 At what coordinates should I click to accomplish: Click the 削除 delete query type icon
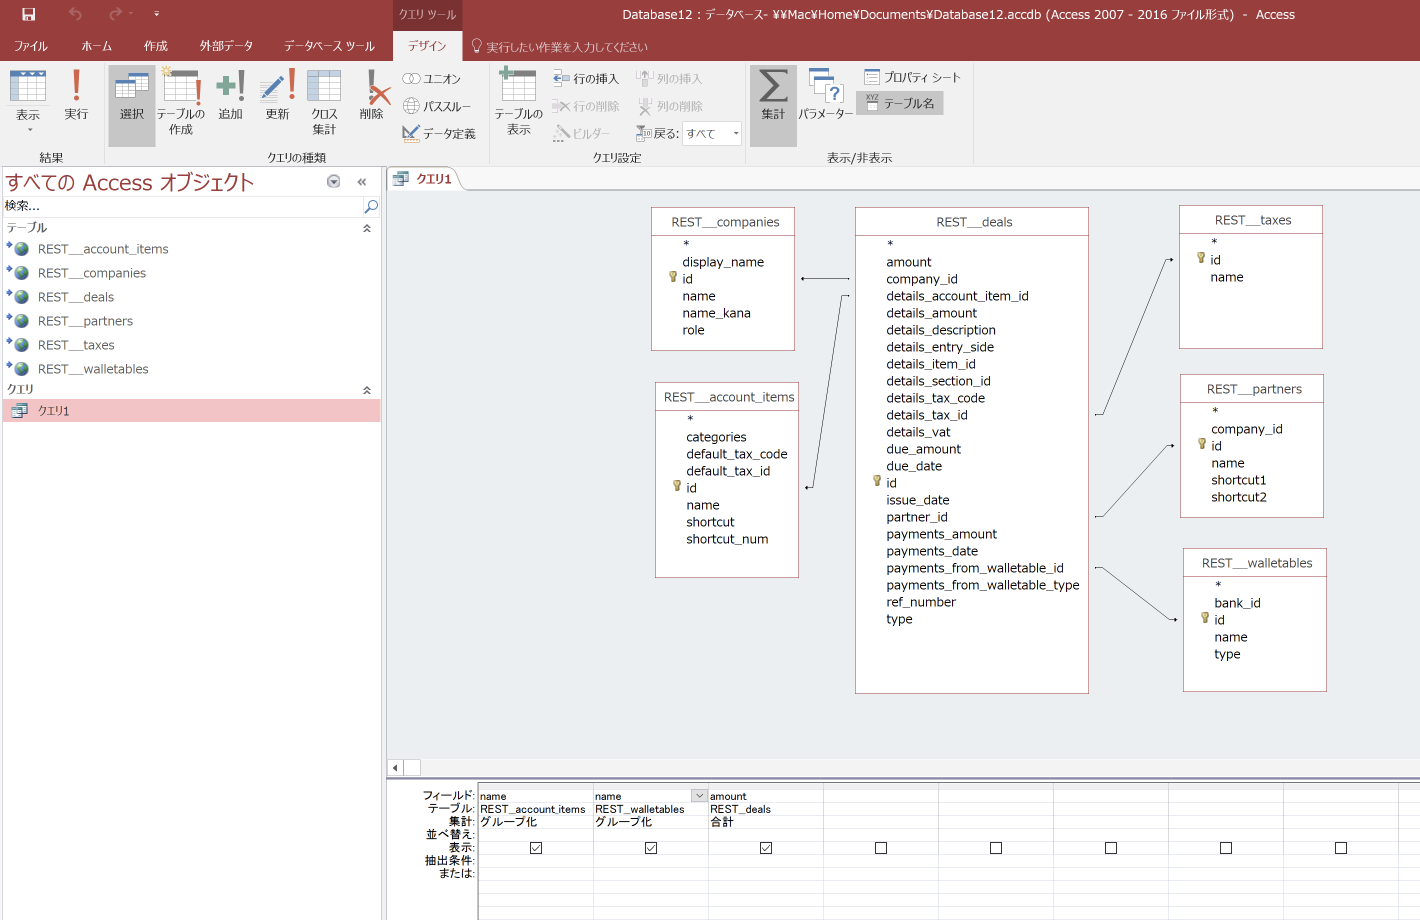371,95
